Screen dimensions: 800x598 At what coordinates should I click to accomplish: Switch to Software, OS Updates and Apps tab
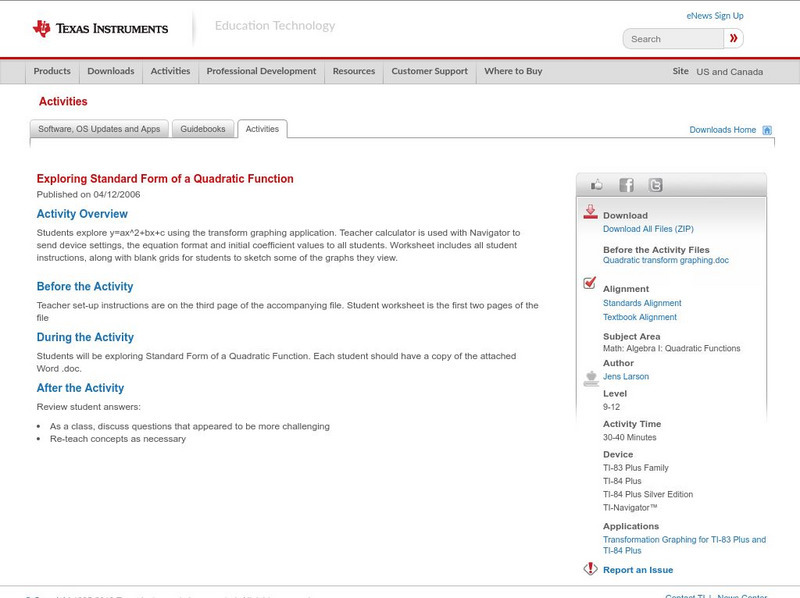click(99, 129)
